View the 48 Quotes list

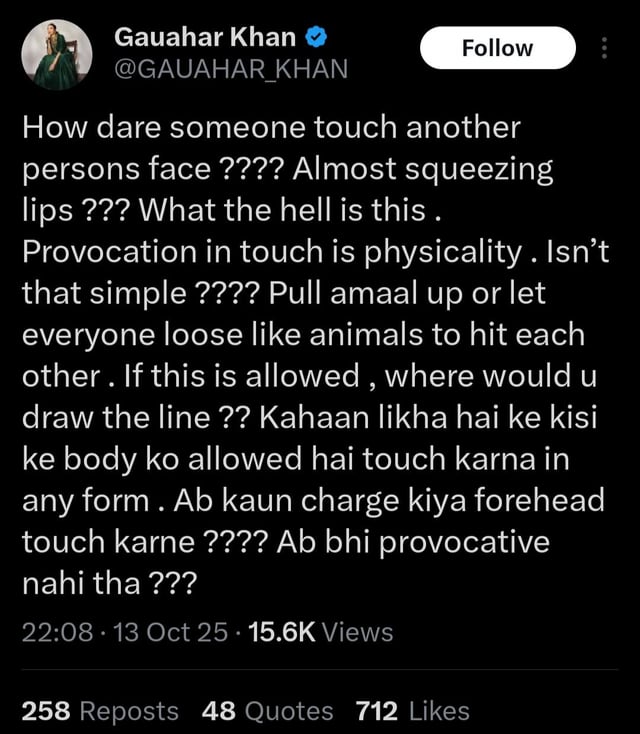tap(267, 711)
